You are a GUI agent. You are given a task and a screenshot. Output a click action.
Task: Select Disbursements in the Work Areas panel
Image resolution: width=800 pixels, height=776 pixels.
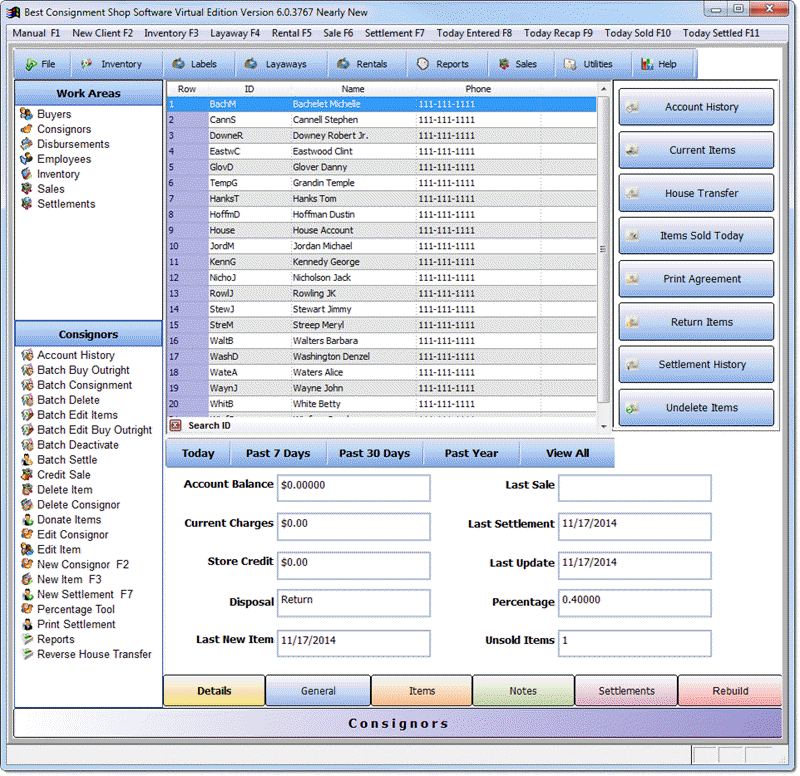[72, 144]
